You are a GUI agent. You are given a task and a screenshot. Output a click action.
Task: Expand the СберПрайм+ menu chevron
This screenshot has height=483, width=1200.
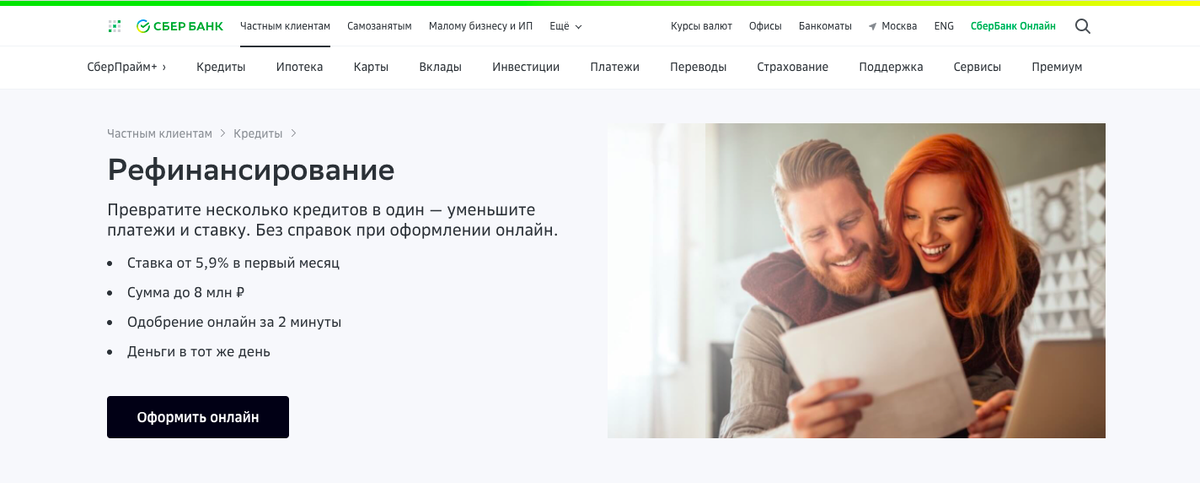164,67
